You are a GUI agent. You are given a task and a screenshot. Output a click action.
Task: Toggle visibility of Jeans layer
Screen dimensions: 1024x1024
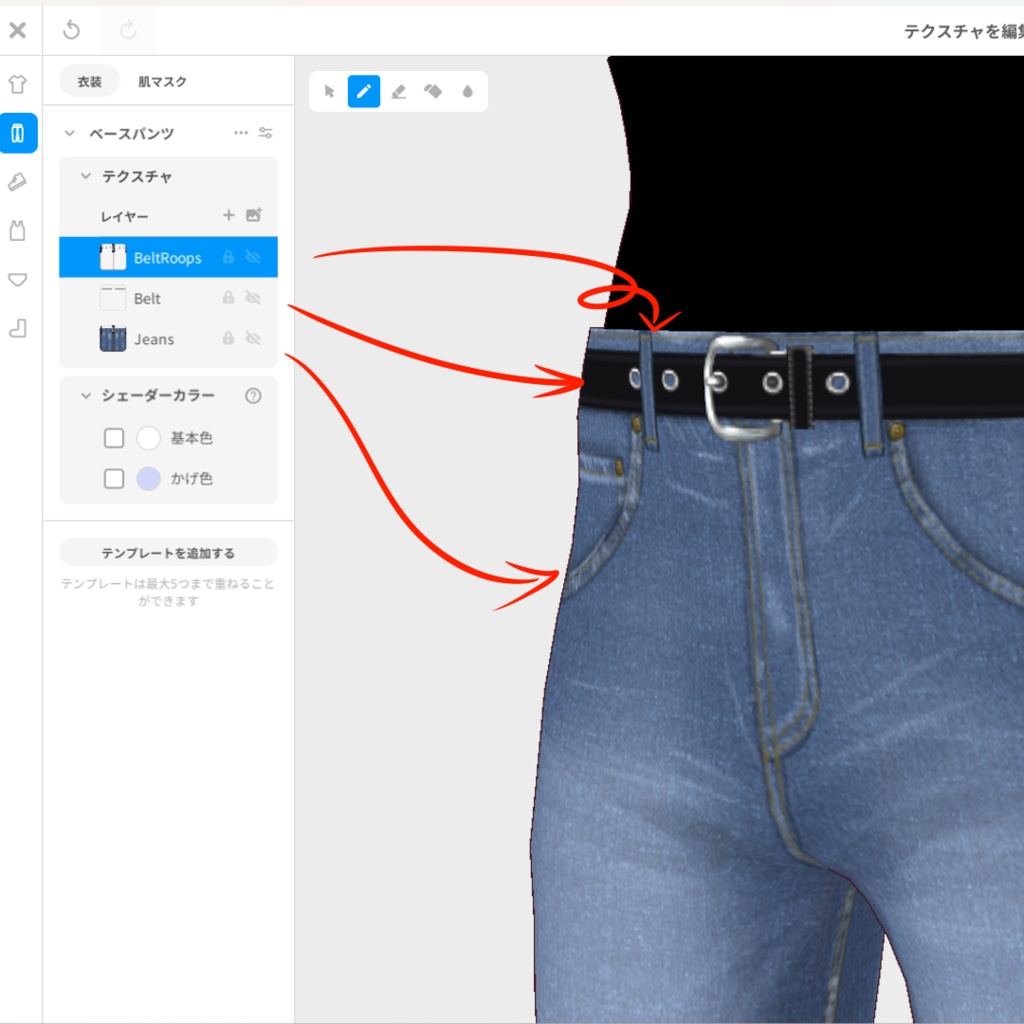click(x=253, y=338)
